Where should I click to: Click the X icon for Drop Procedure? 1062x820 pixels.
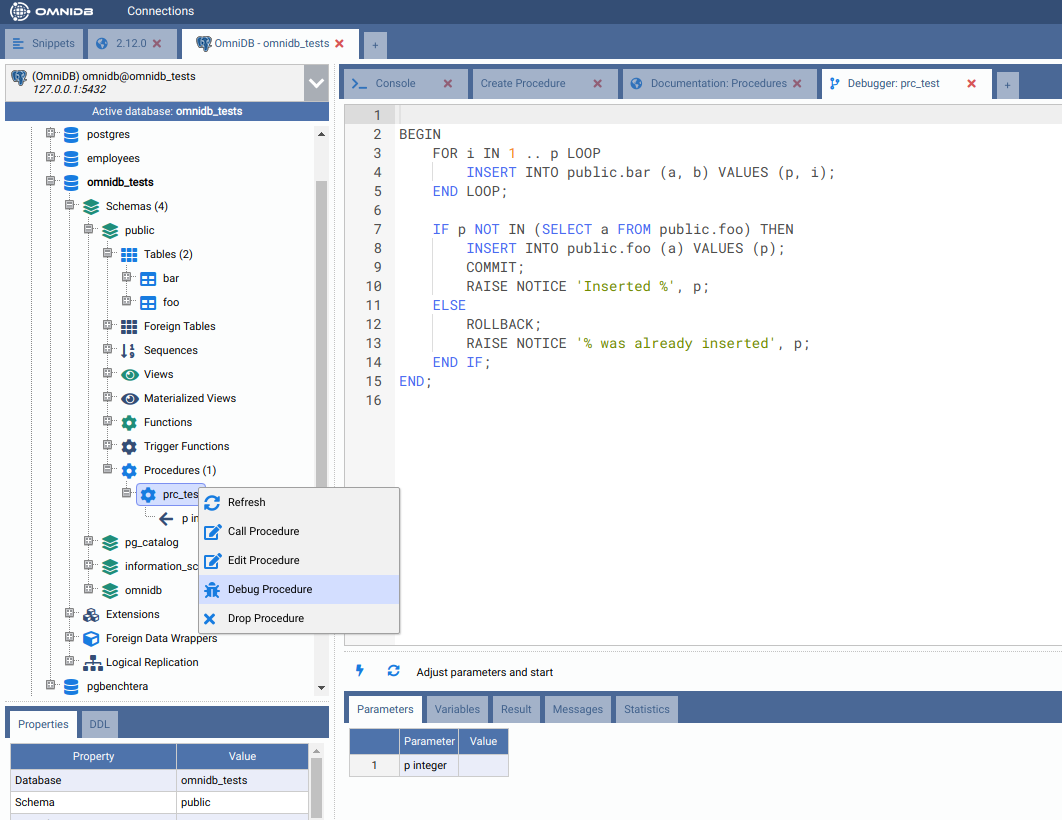tap(211, 619)
